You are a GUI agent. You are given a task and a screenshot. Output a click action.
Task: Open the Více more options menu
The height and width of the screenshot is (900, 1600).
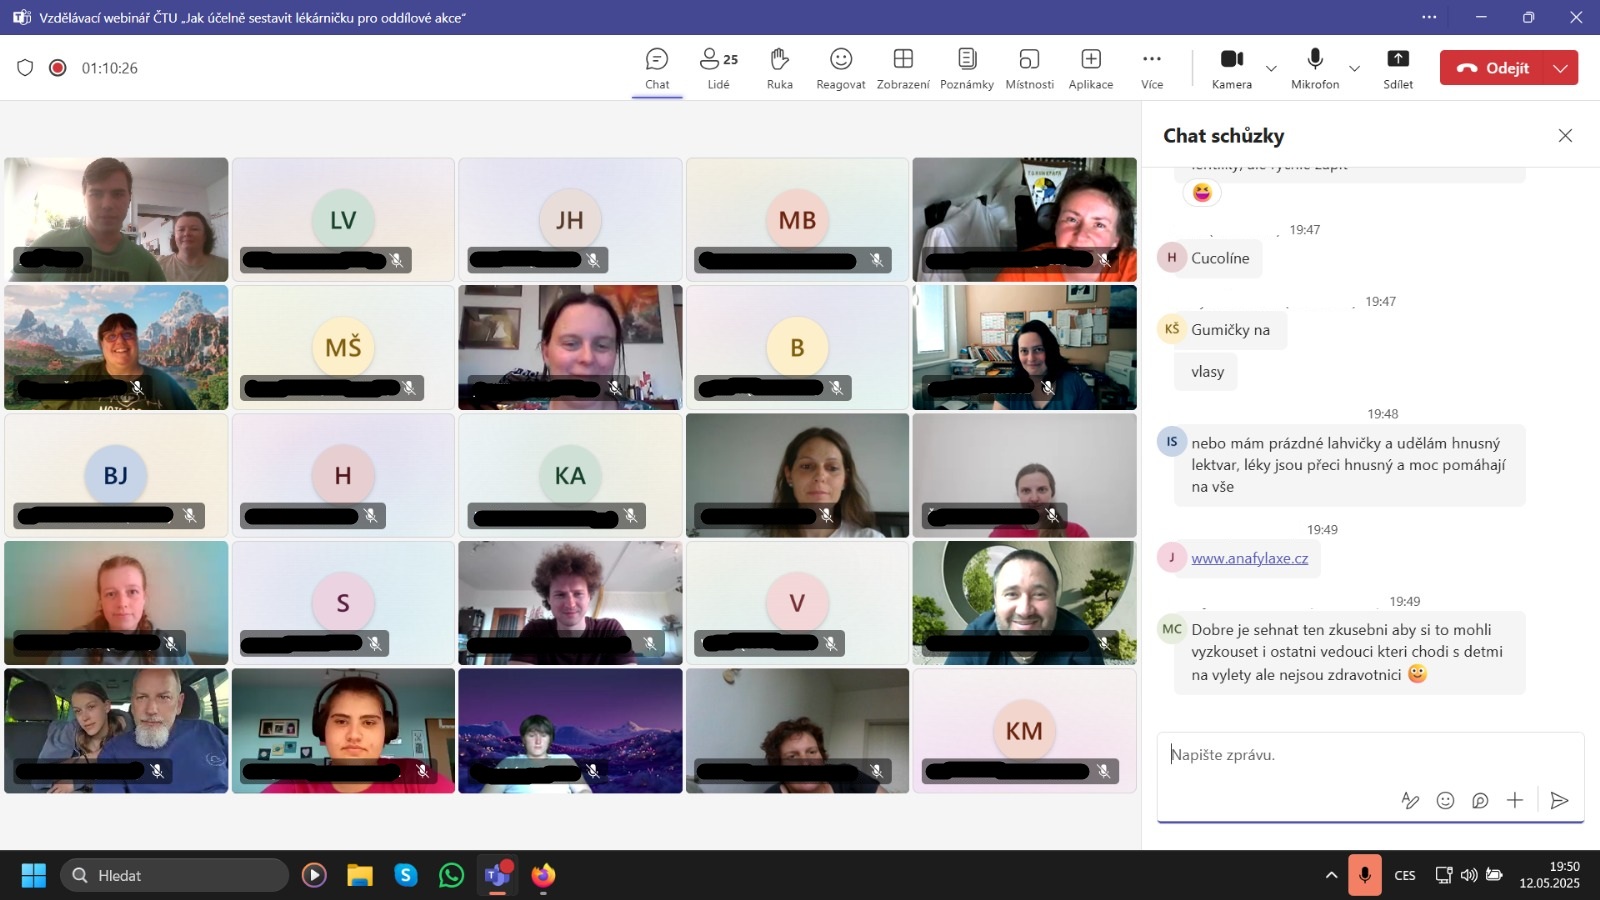1152,68
